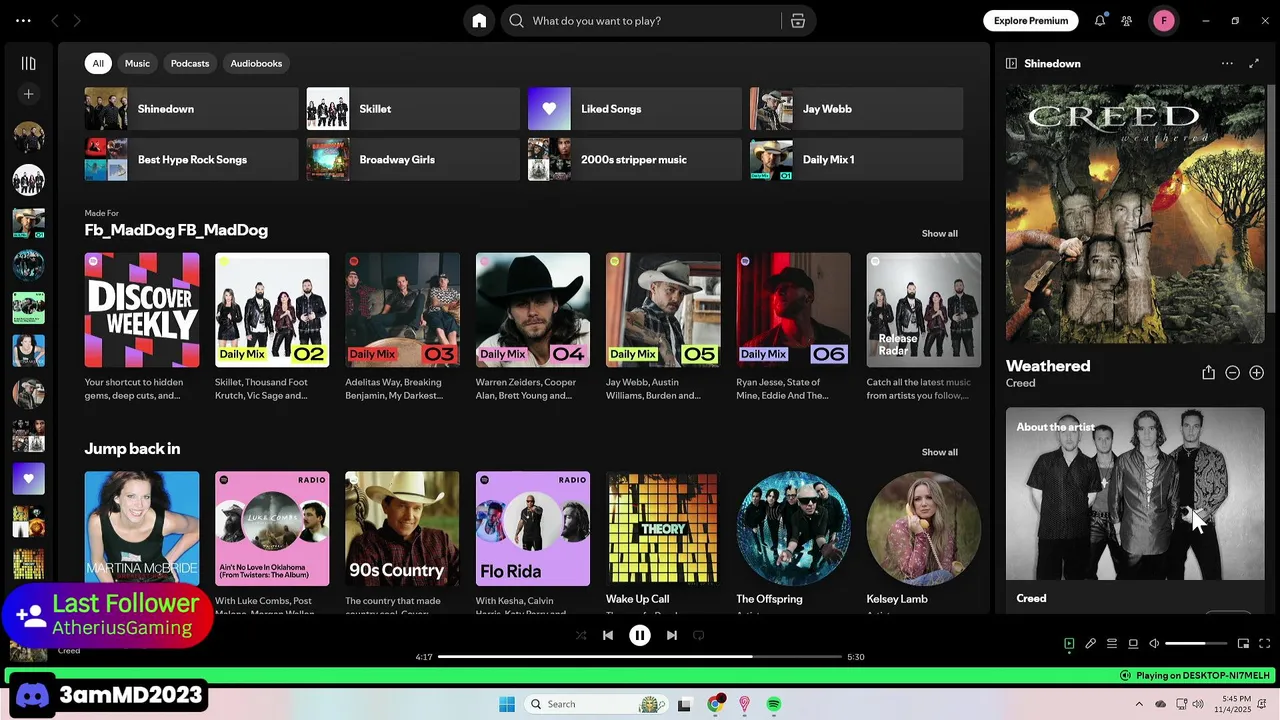Expand Now Playing view to full
The width and height of the screenshot is (1280, 720).
[x=1254, y=63]
